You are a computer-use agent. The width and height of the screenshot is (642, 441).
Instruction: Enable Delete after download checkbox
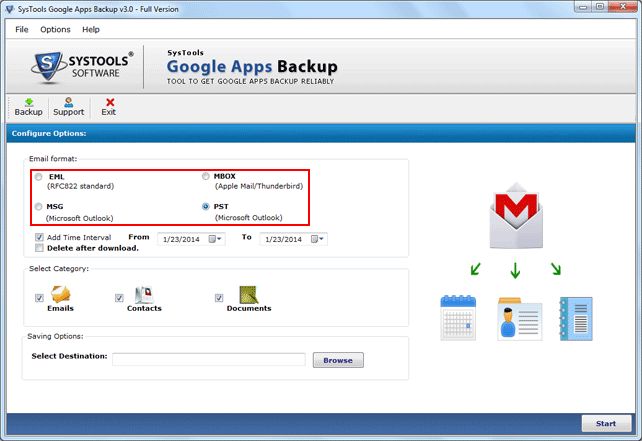click(x=39, y=248)
